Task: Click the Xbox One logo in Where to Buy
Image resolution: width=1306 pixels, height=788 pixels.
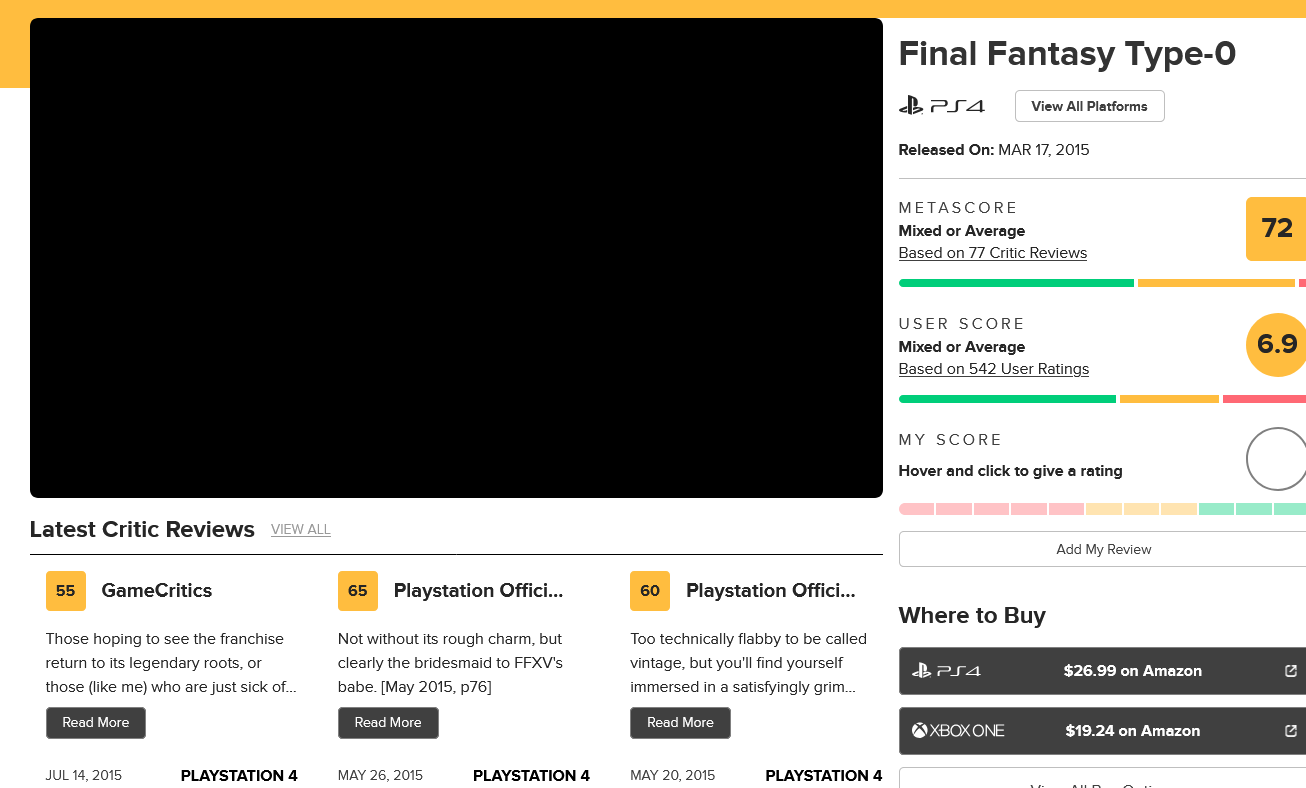Action: pos(958,731)
